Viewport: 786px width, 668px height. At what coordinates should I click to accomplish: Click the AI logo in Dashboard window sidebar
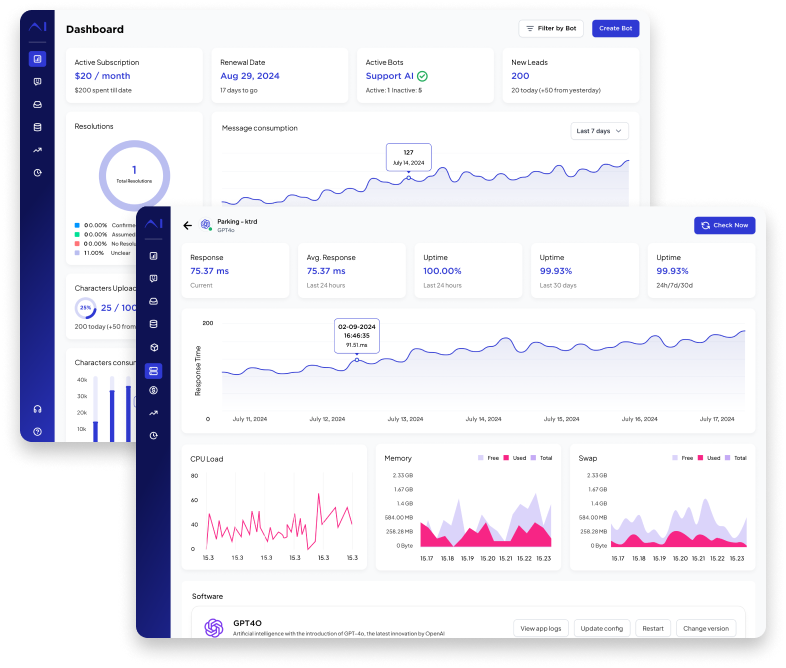pos(38,27)
